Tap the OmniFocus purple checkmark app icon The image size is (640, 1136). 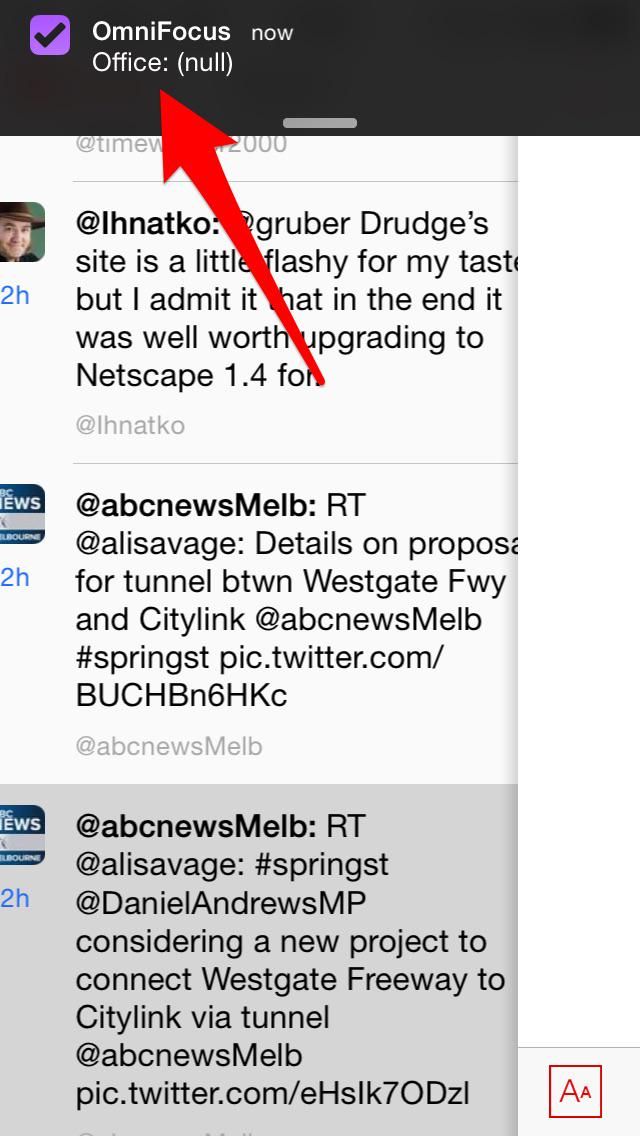[50, 35]
